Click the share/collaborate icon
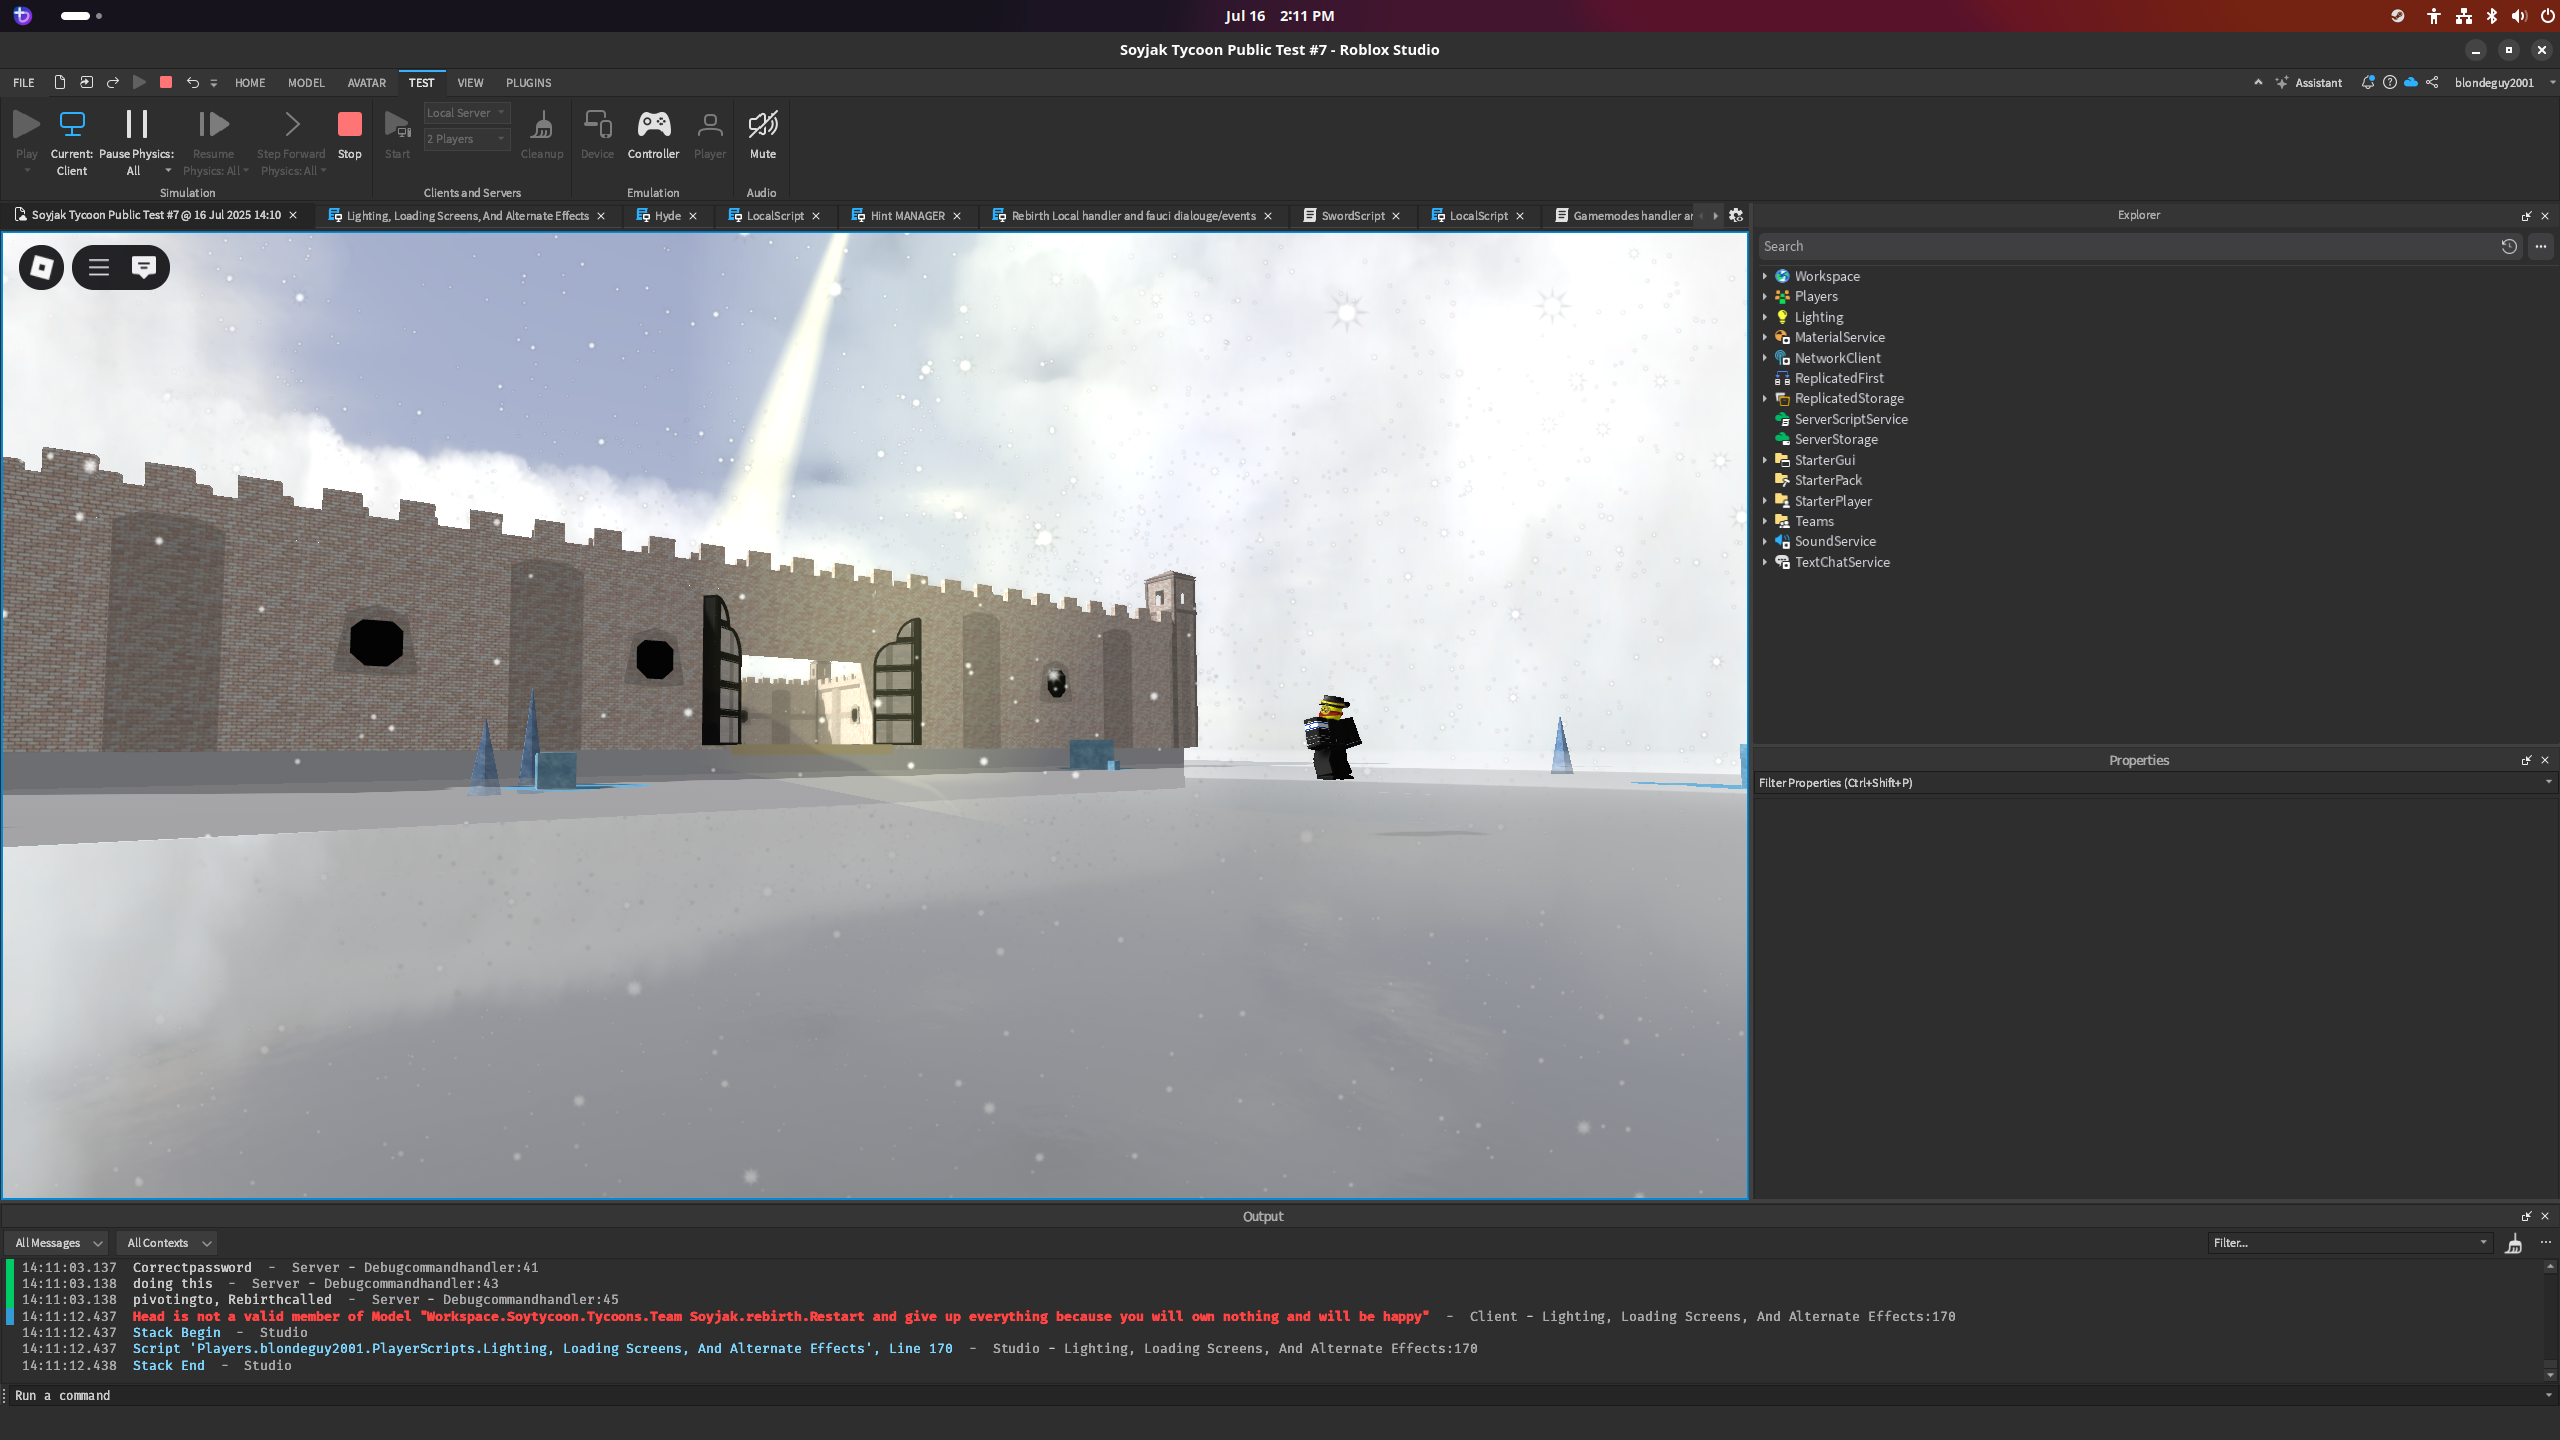This screenshot has height=1440, width=2560. click(2432, 83)
